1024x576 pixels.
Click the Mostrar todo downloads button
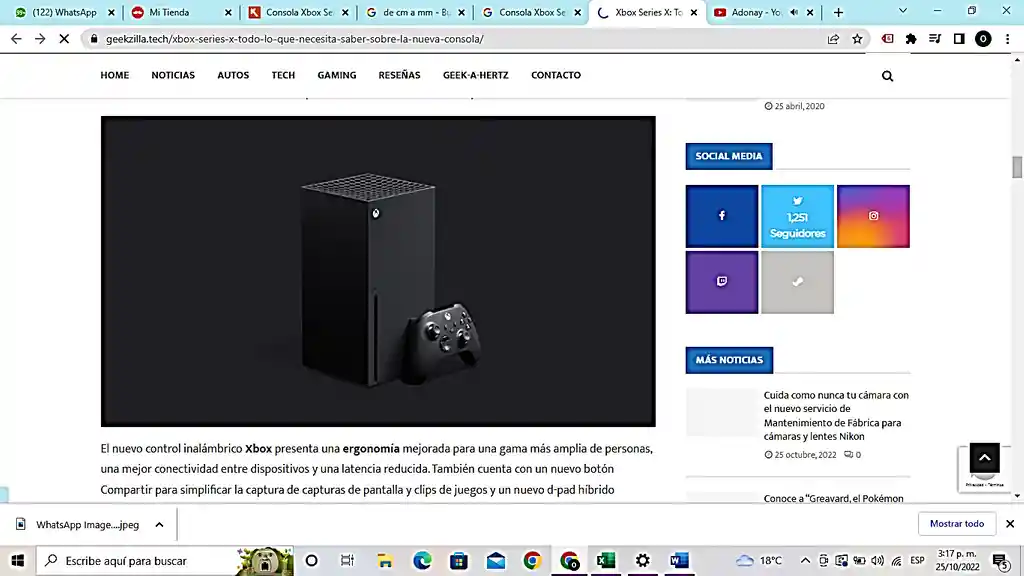(956, 524)
